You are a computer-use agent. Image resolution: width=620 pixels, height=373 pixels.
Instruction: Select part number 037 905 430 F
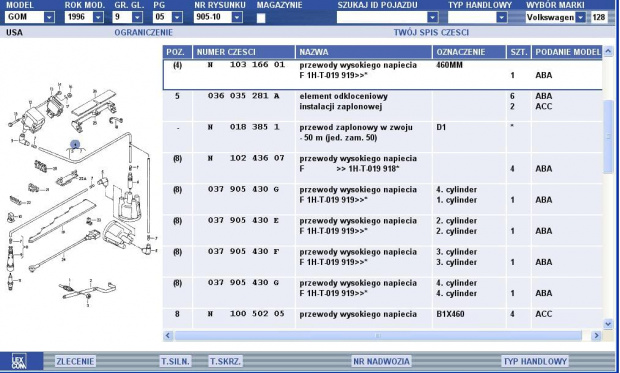pos(244,252)
